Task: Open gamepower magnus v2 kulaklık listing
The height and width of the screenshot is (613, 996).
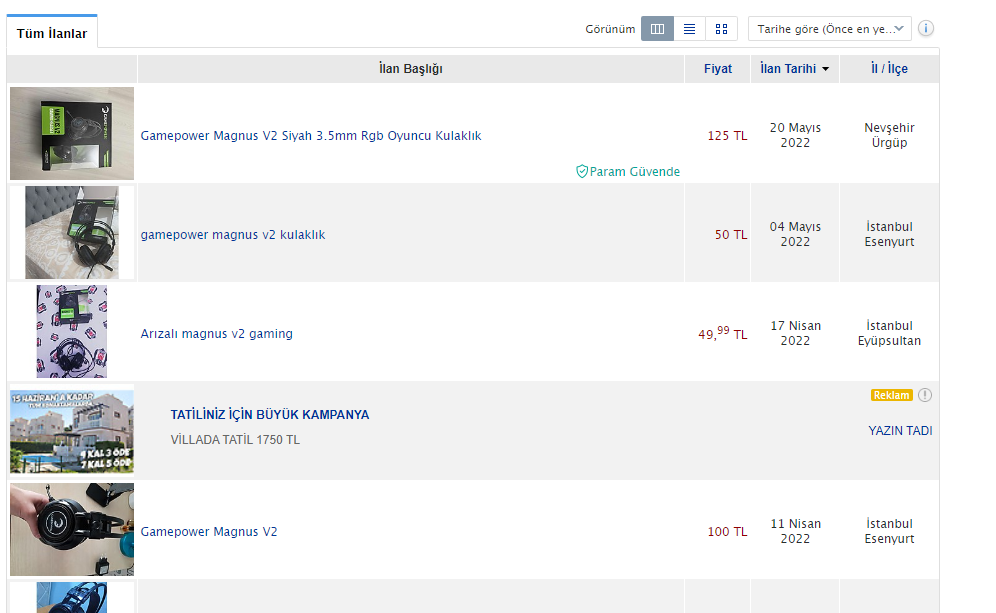Action: (233, 235)
